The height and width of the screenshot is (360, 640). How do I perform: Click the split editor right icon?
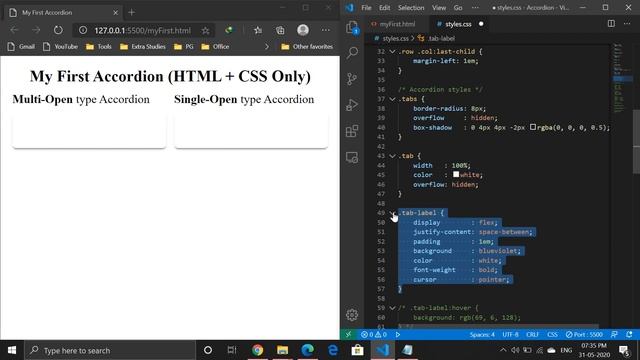coord(611,24)
